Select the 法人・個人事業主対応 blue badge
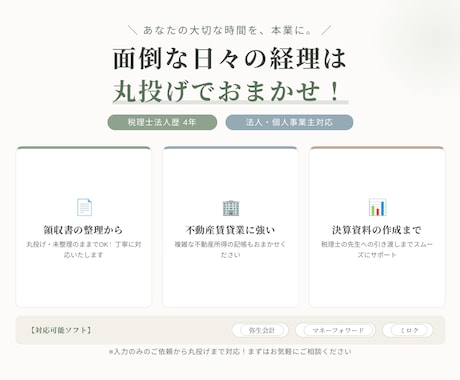This screenshot has height=380, width=460. point(289,122)
